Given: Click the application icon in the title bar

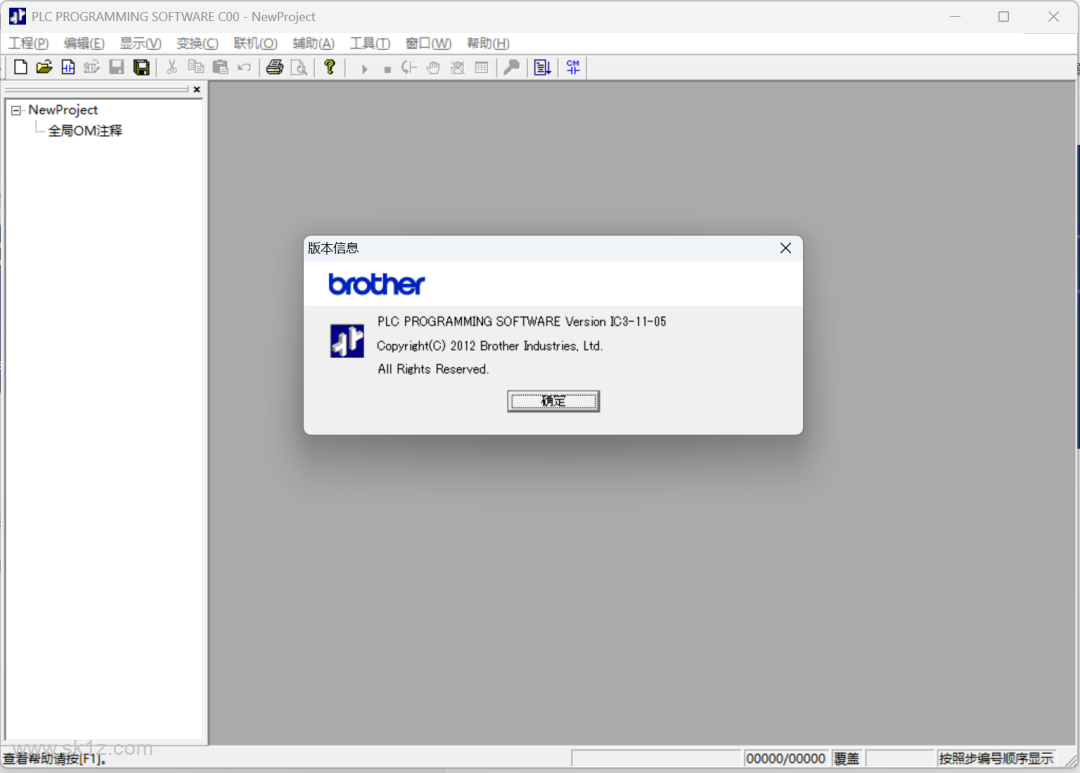Looking at the screenshot, I should 17,16.
